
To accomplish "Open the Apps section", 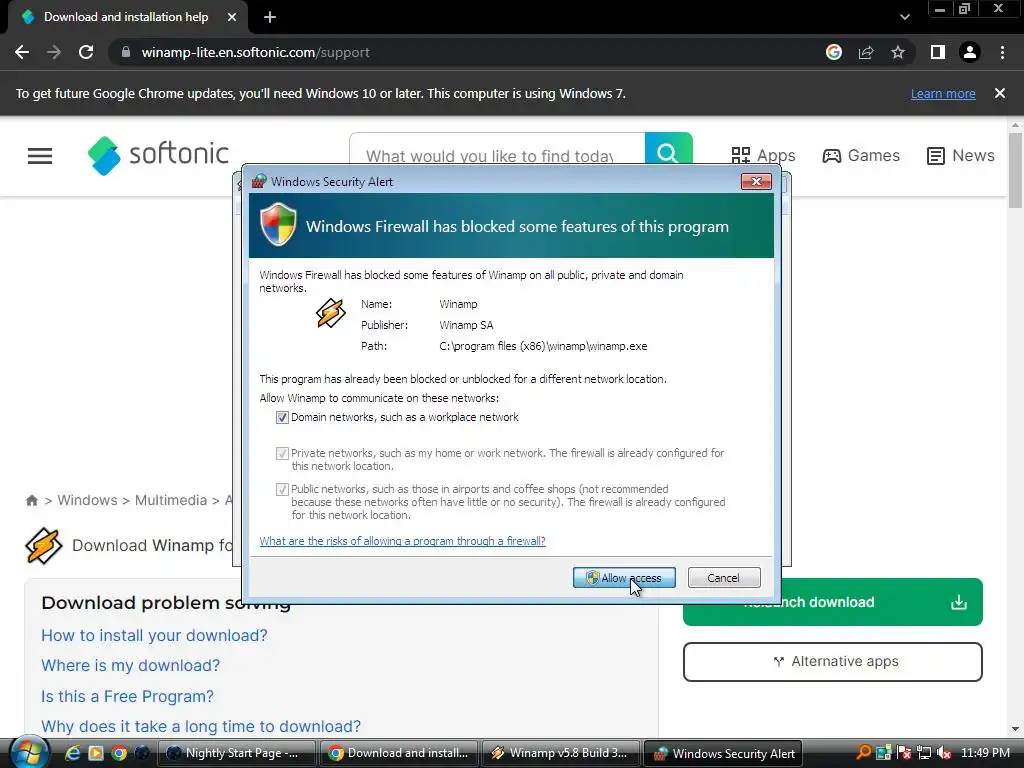I will [763, 155].
